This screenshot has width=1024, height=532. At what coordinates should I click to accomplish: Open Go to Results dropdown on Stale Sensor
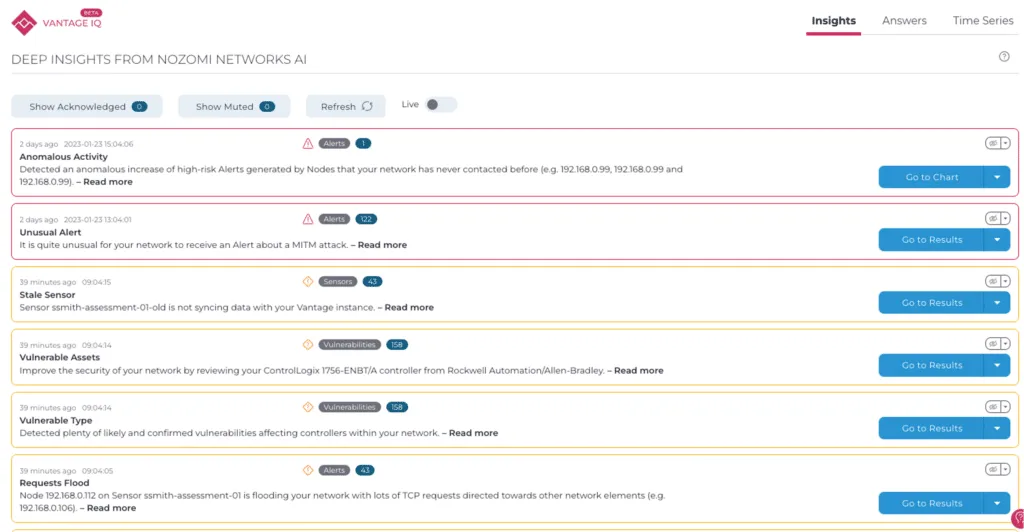pos(997,303)
